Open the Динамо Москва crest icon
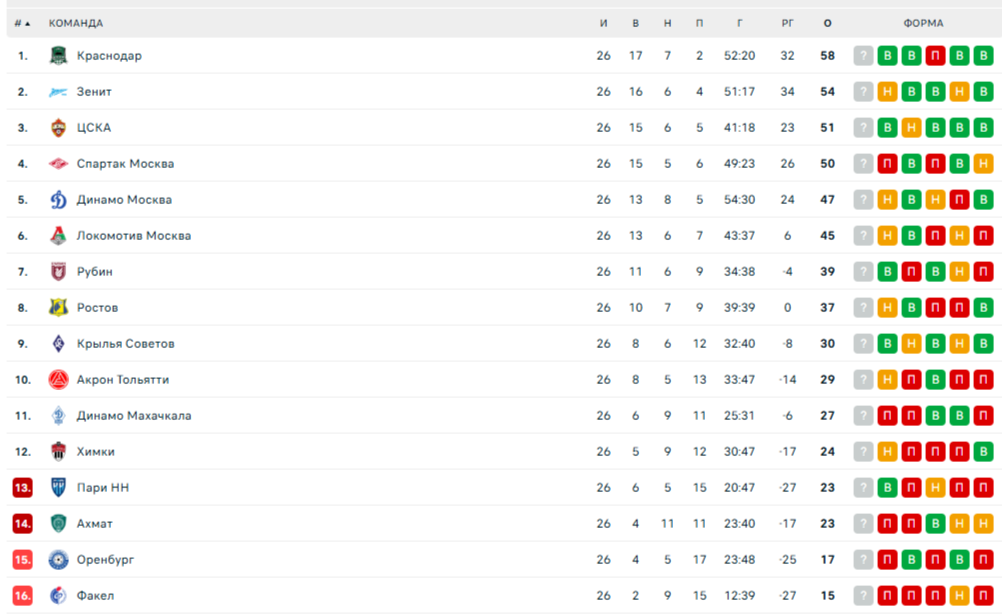Screen dimensions: 1002x616 [58, 200]
